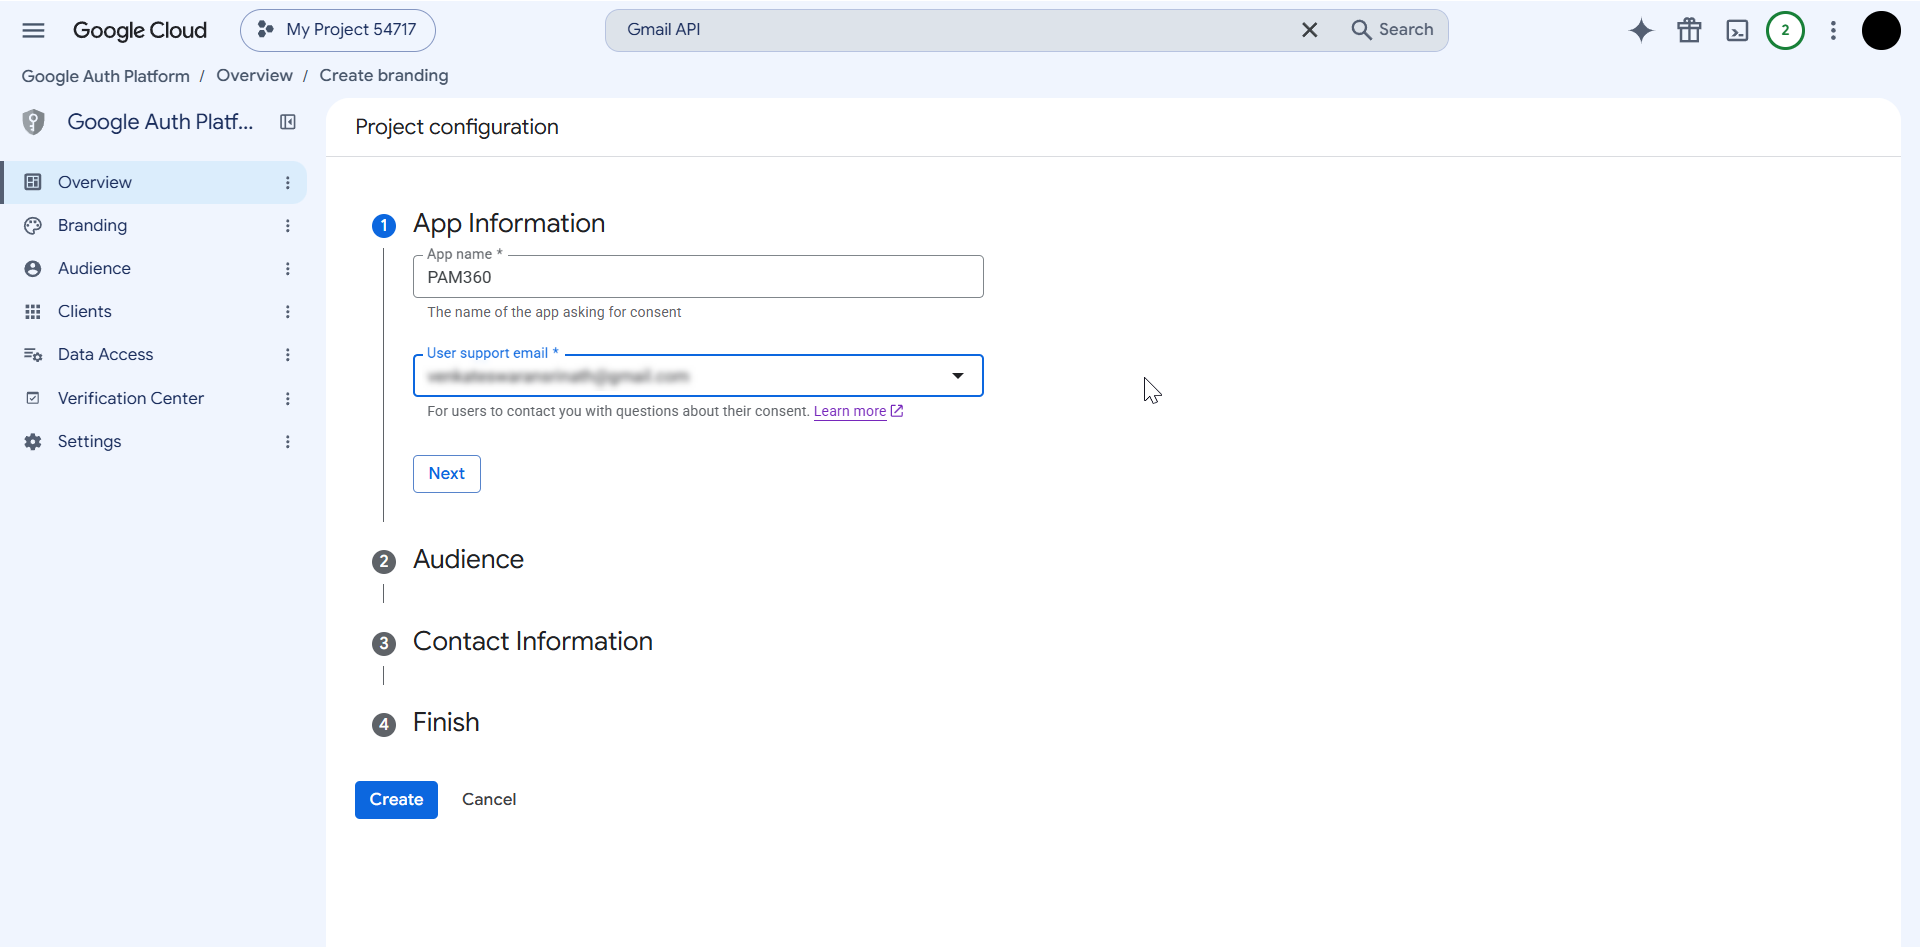Open the My Project 54717 project picker

[338, 30]
